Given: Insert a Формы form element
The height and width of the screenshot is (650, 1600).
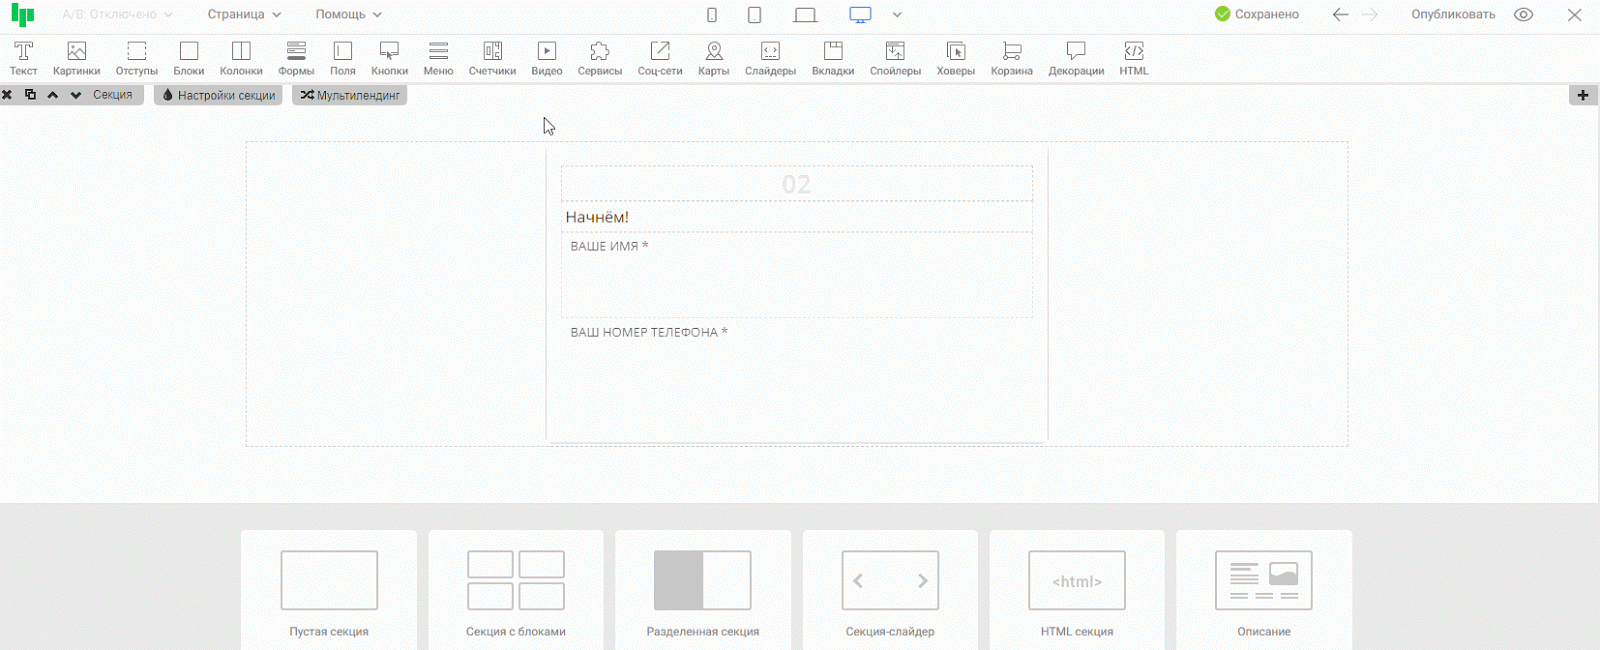Looking at the screenshot, I should point(296,58).
